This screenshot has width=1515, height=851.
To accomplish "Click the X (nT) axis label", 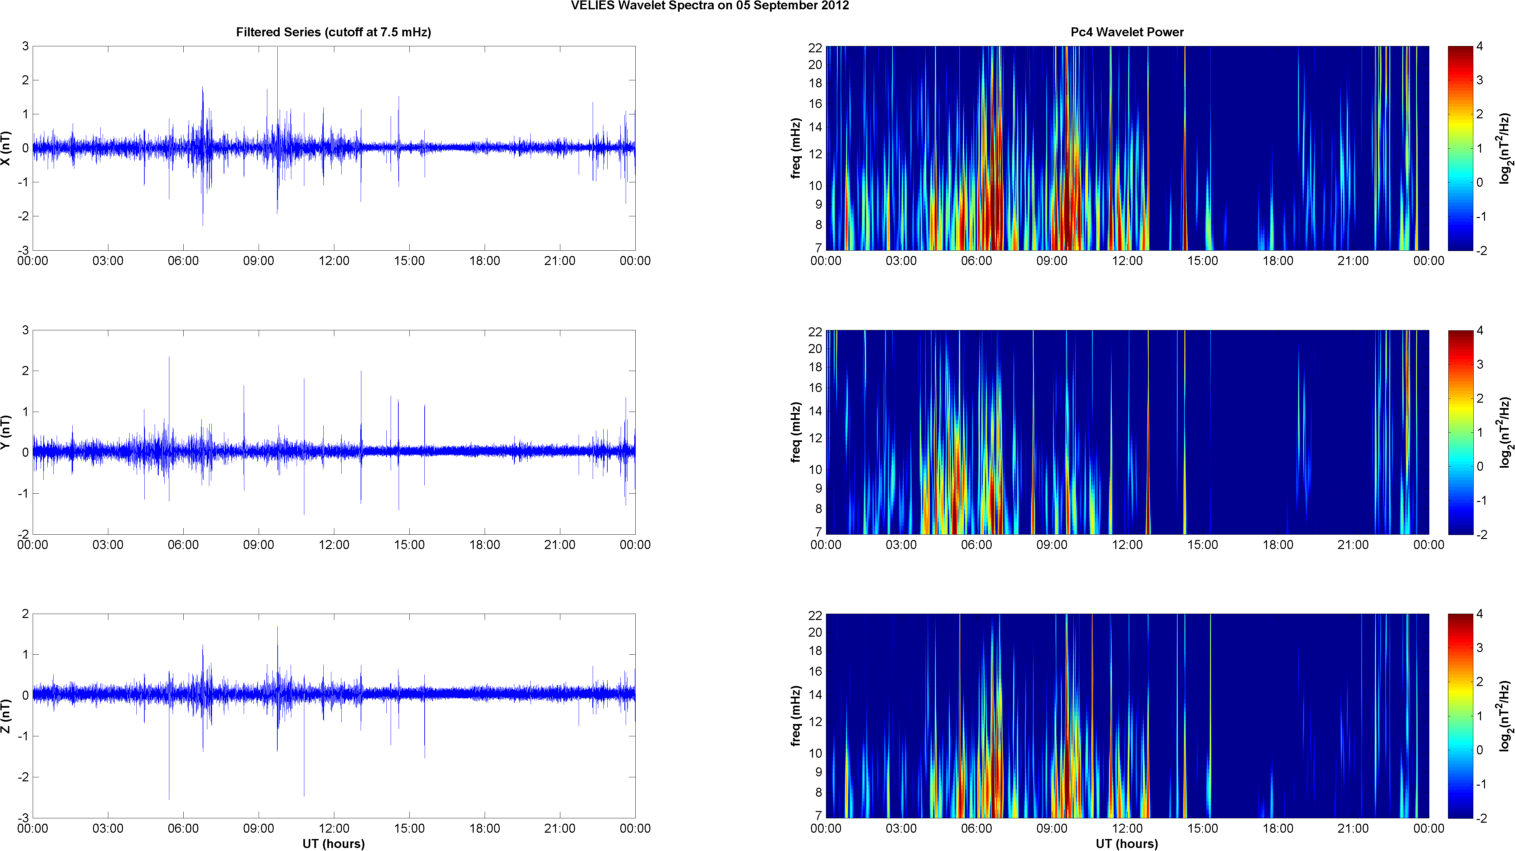I will click(x=8, y=148).
